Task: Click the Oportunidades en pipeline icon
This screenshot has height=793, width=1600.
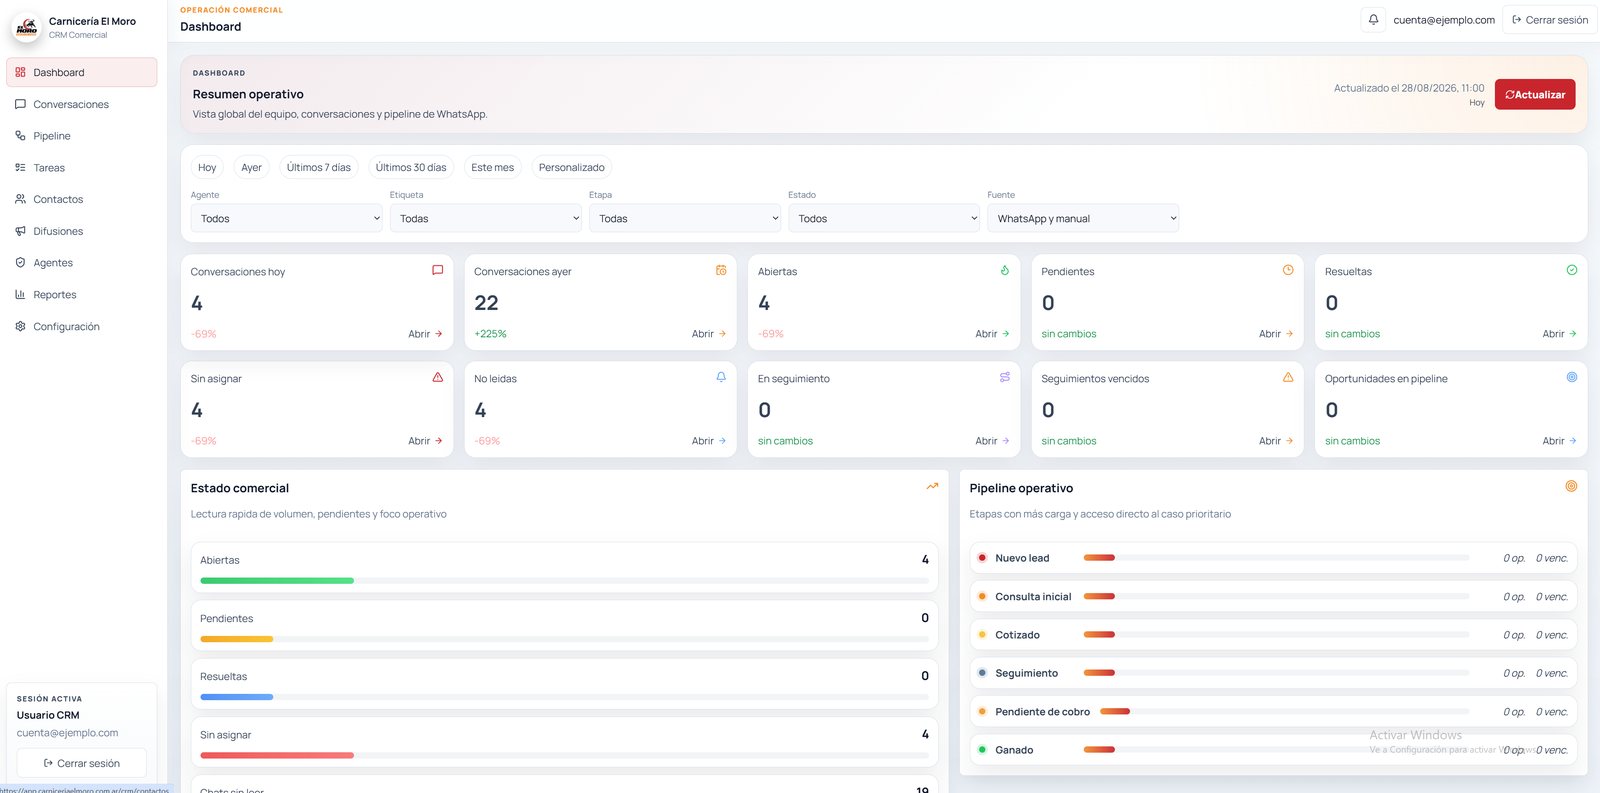Action: (1572, 377)
